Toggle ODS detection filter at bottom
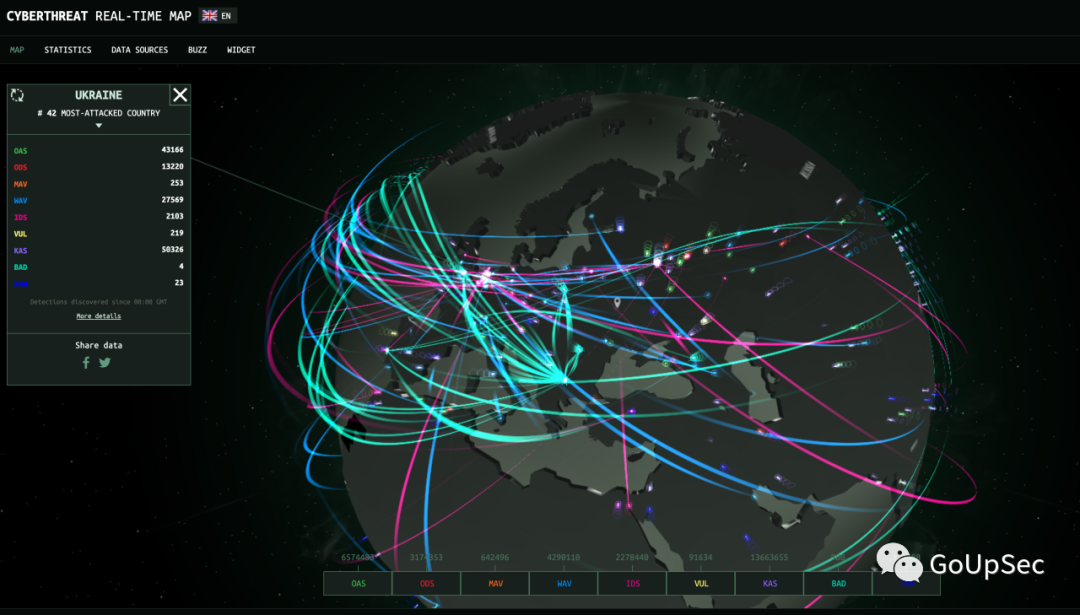 point(426,583)
